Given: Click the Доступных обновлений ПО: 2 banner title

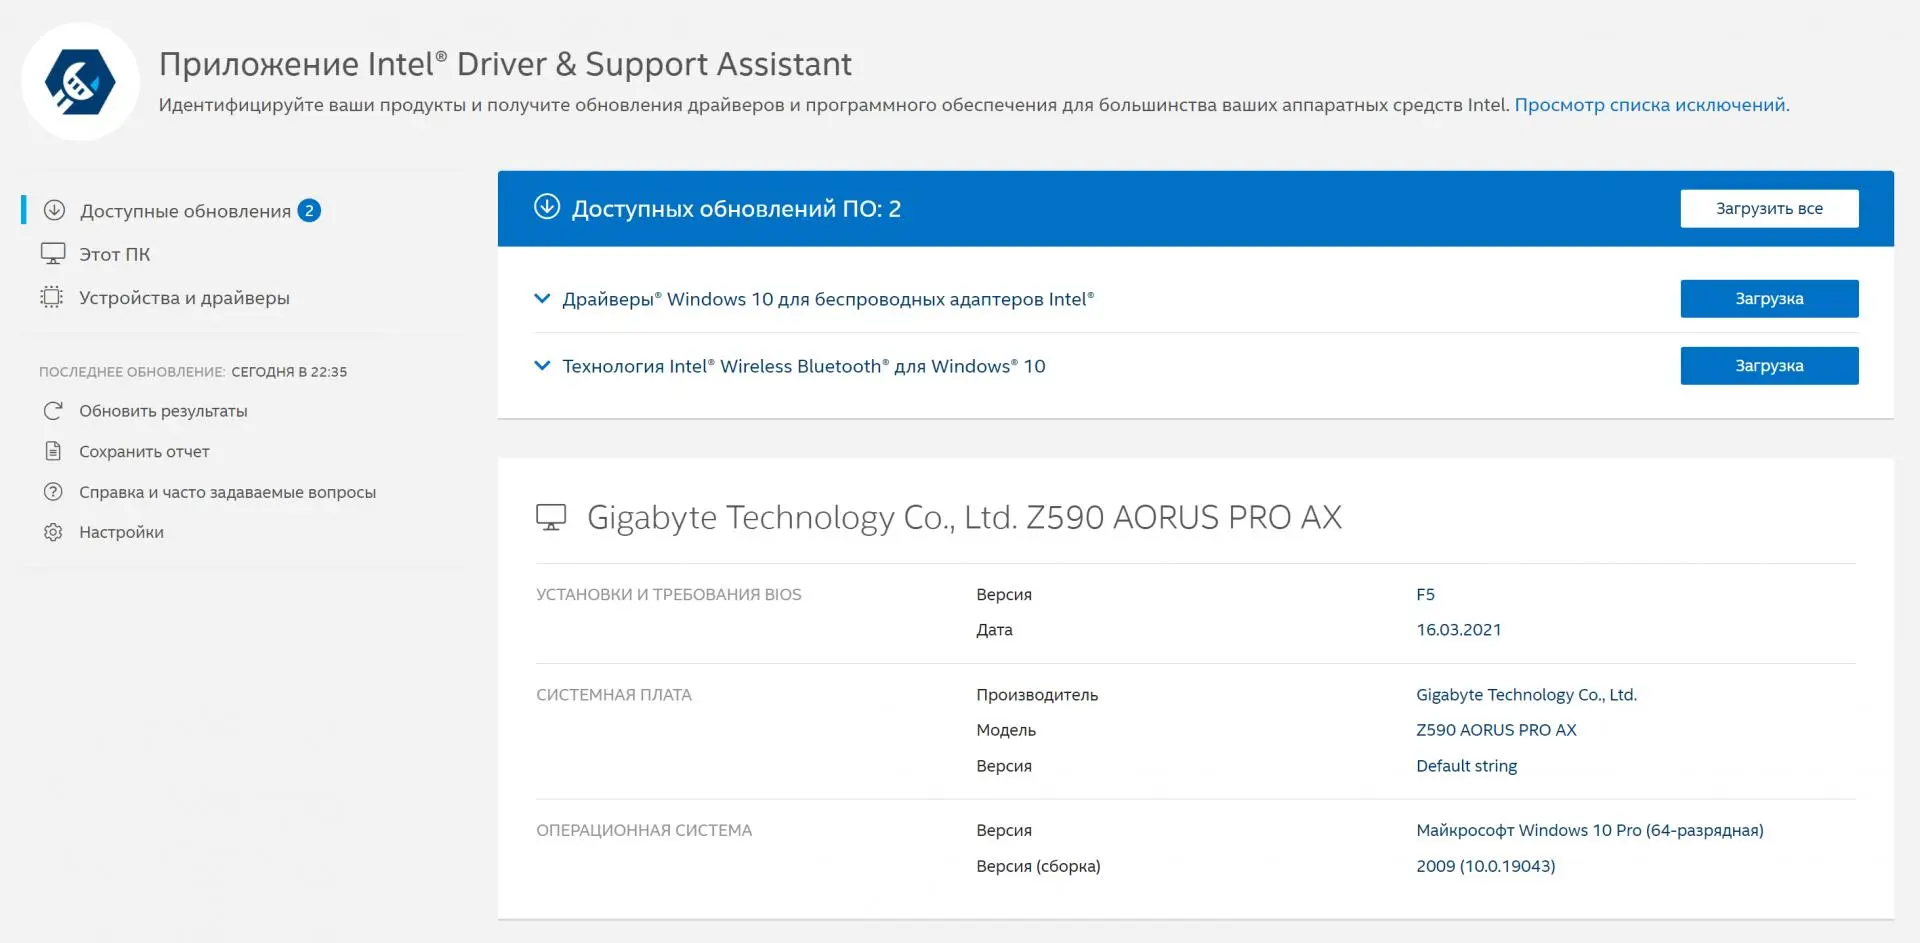Looking at the screenshot, I should 736,209.
